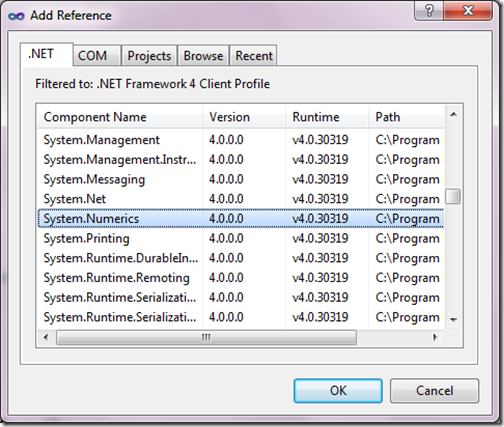This screenshot has height=427, width=504.
Task: Select the System.Messaging component
Action: pos(241,179)
